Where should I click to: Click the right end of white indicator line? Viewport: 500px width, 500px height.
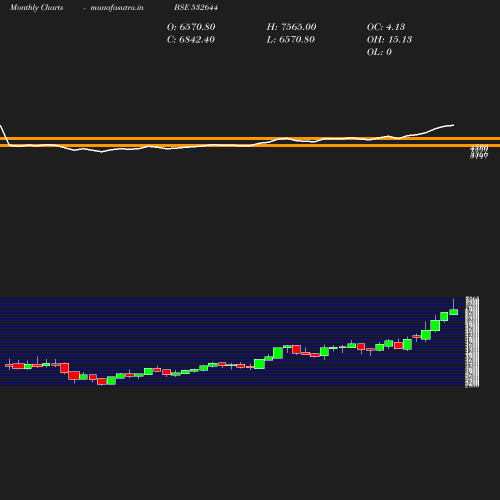click(x=453, y=125)
